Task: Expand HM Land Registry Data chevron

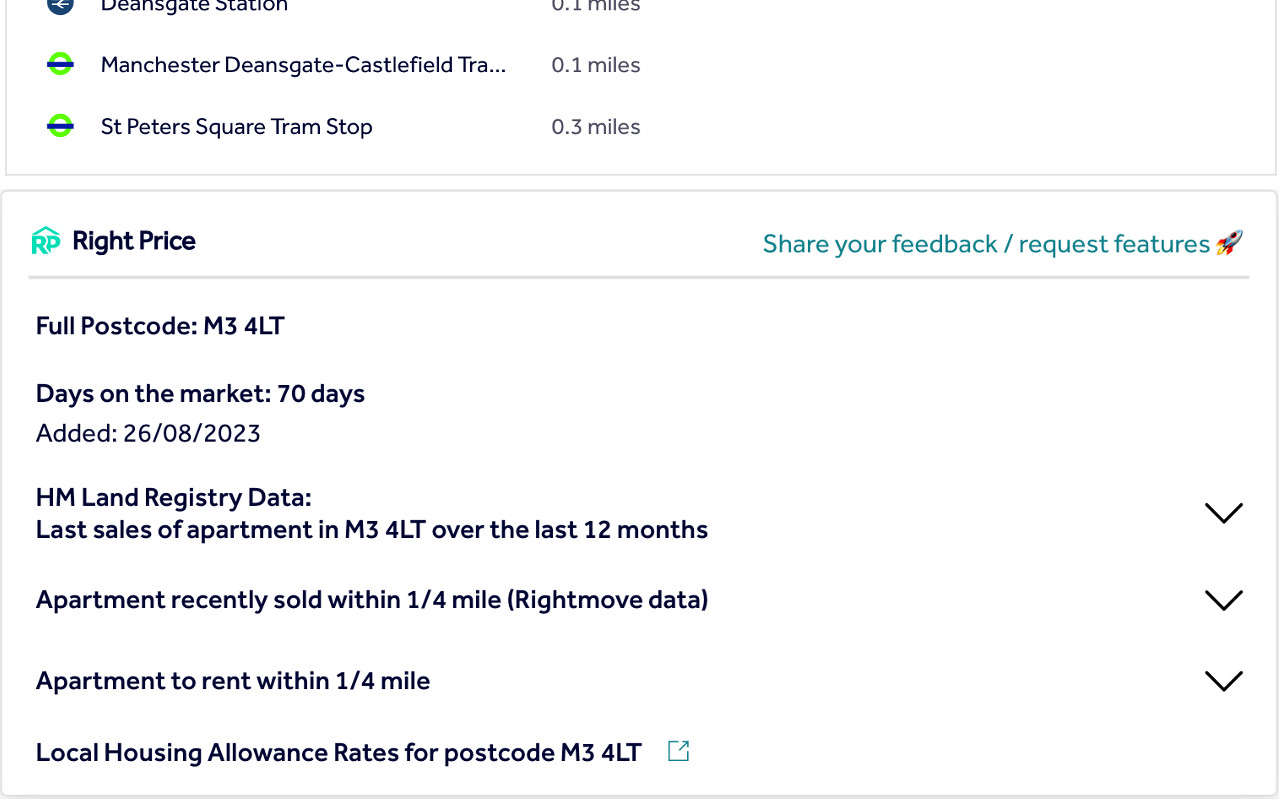Action: (1223, 513)
